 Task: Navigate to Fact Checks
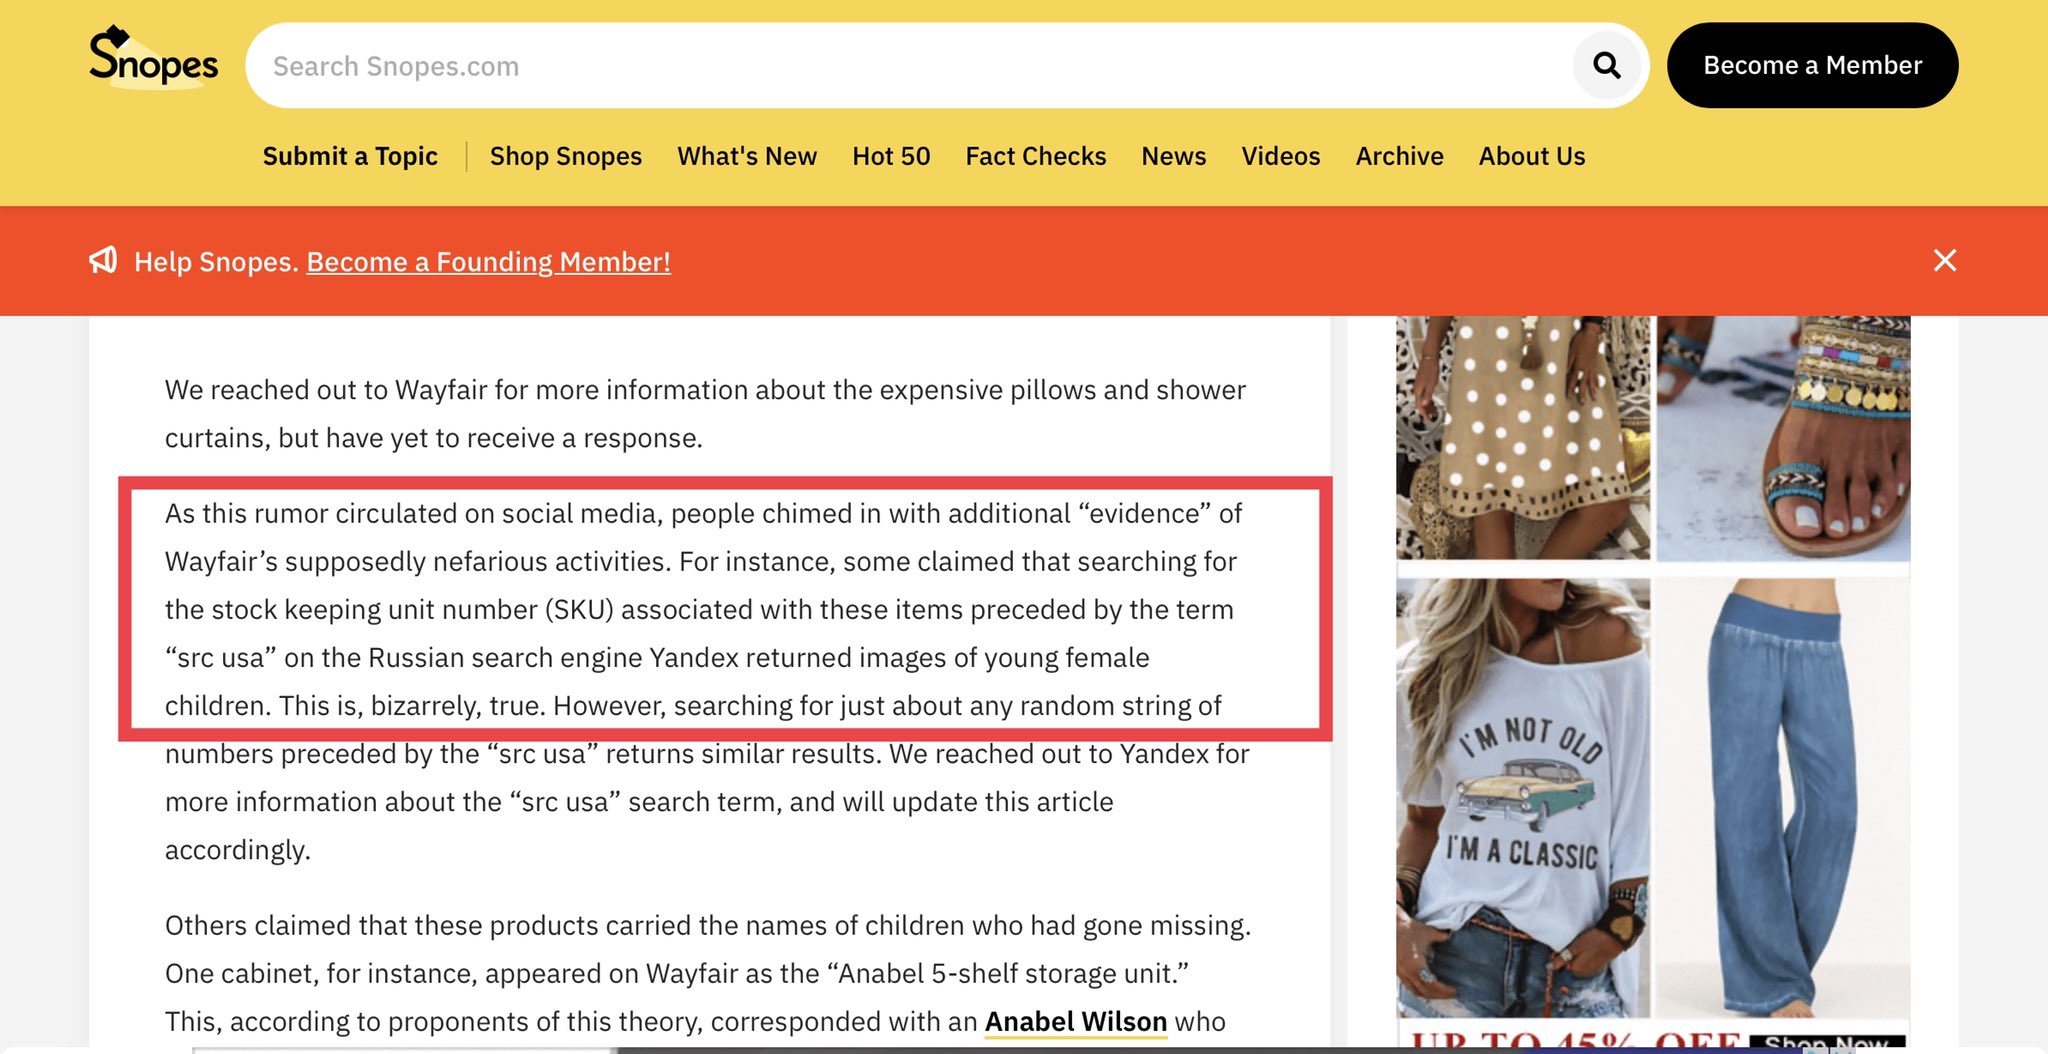coord(1035,157)
